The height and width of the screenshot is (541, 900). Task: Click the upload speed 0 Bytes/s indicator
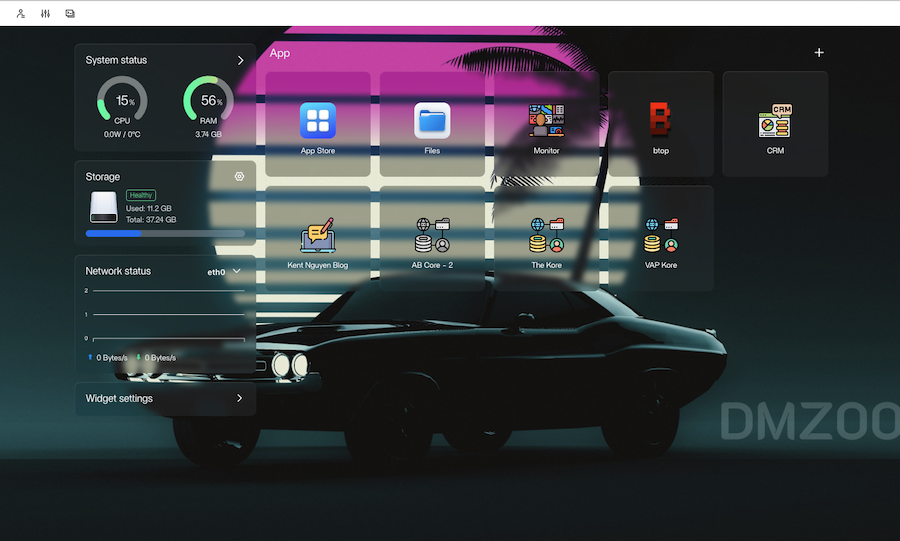[x=107, y=357]
